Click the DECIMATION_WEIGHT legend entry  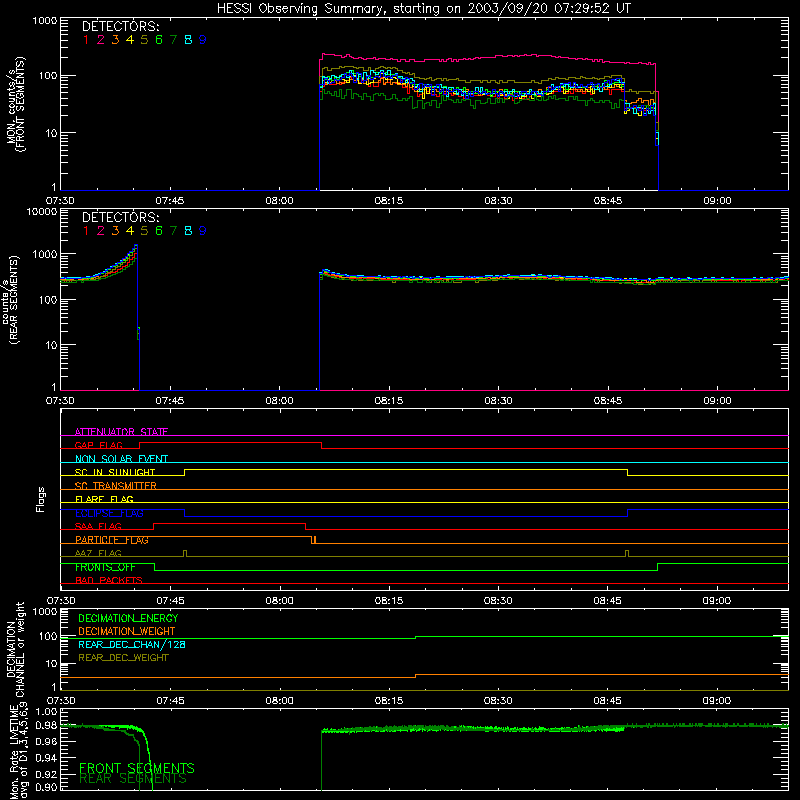point(127,632)
